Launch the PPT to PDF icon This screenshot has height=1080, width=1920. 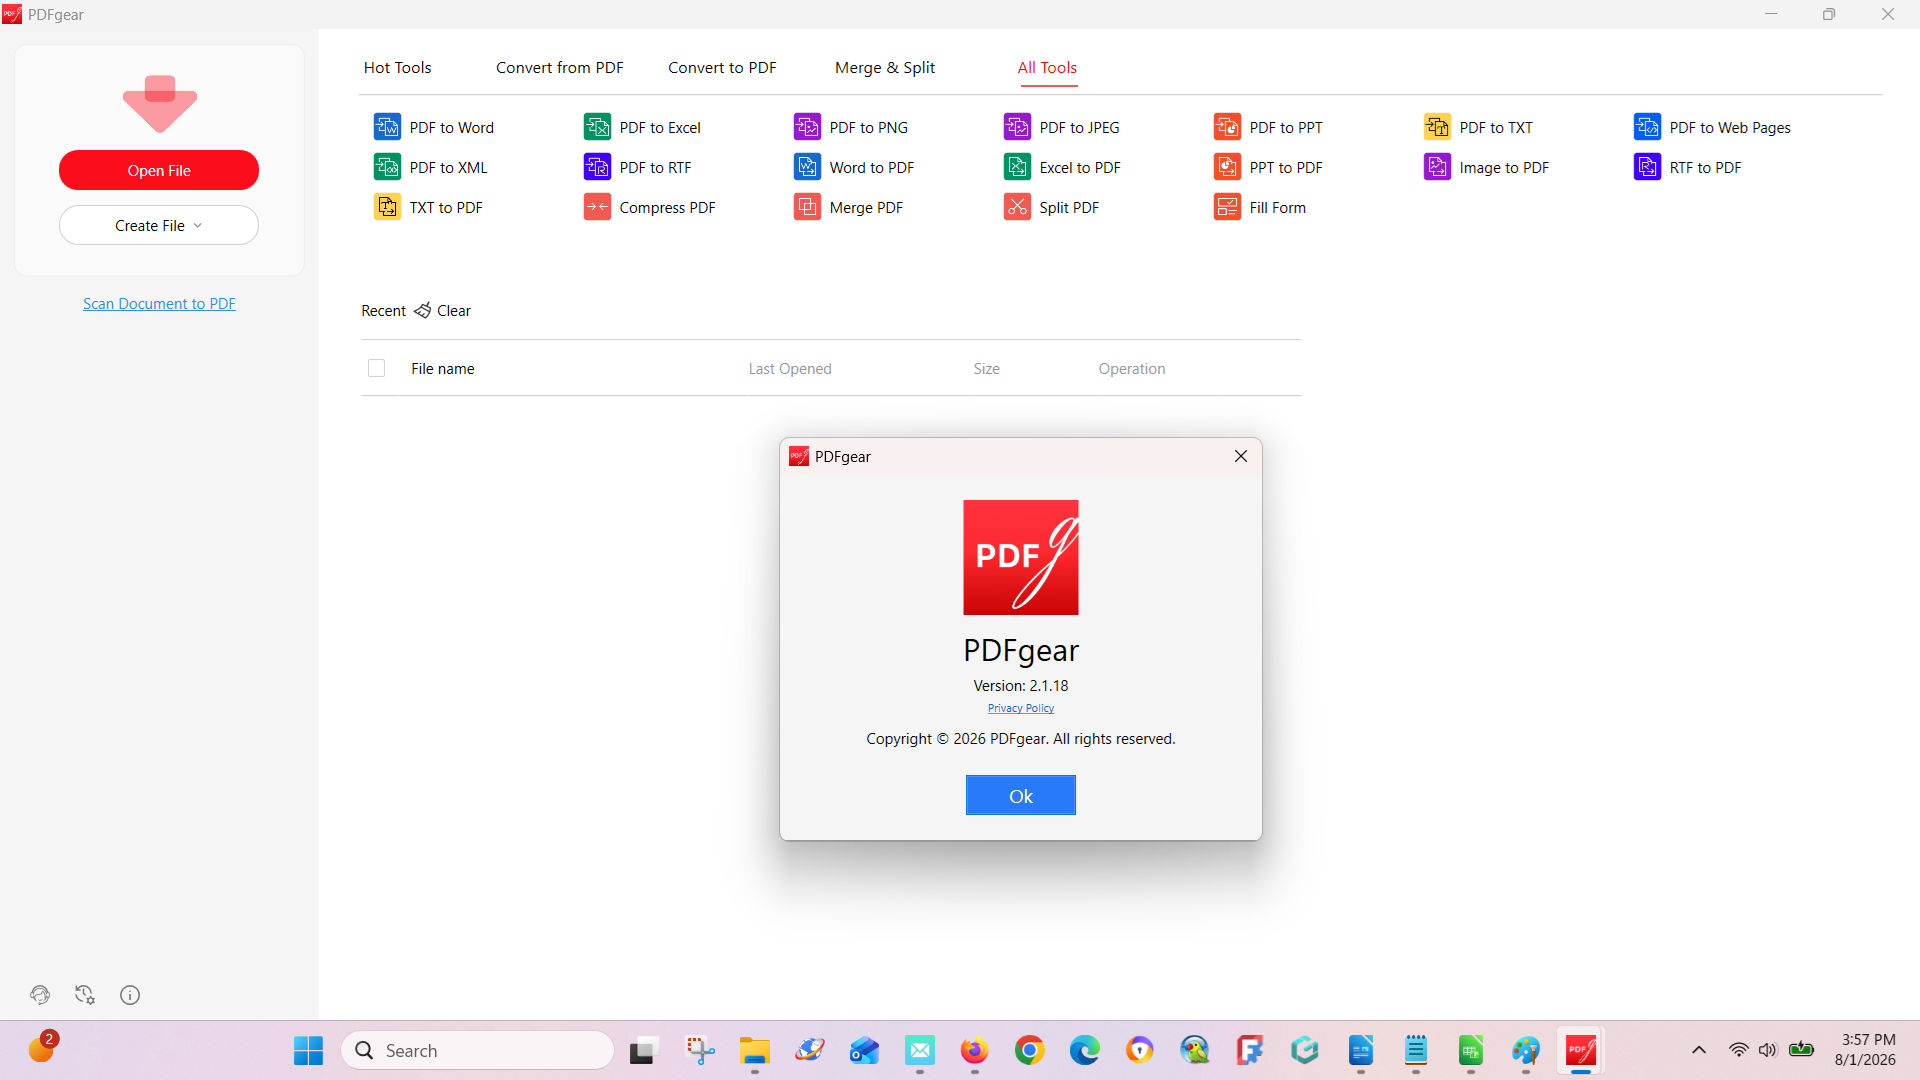click(x=1227, y=167)
